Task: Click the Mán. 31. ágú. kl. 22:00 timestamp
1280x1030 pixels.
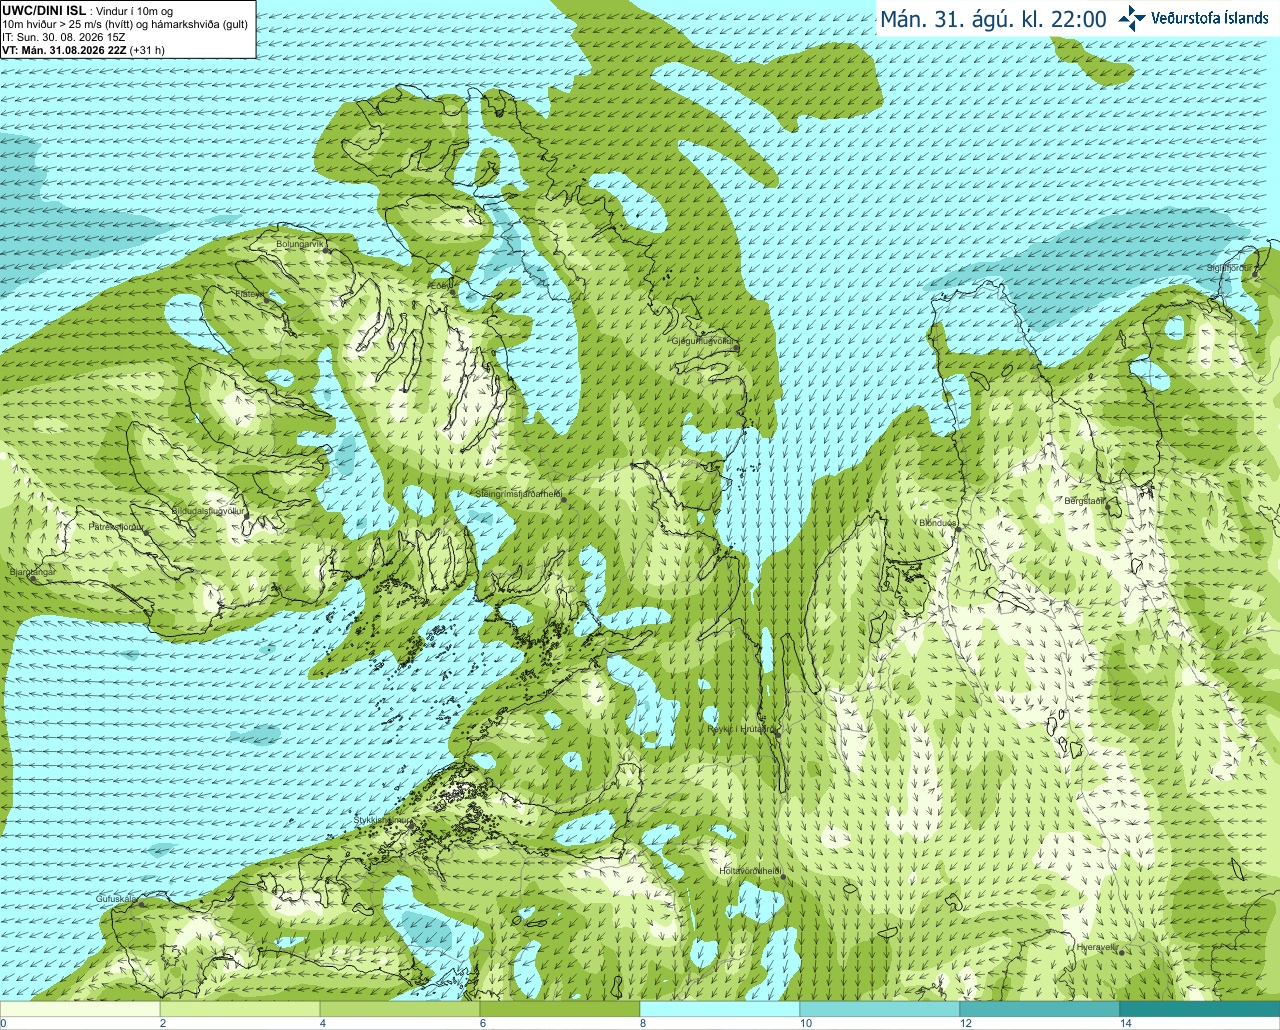Action: click(993, 19)
